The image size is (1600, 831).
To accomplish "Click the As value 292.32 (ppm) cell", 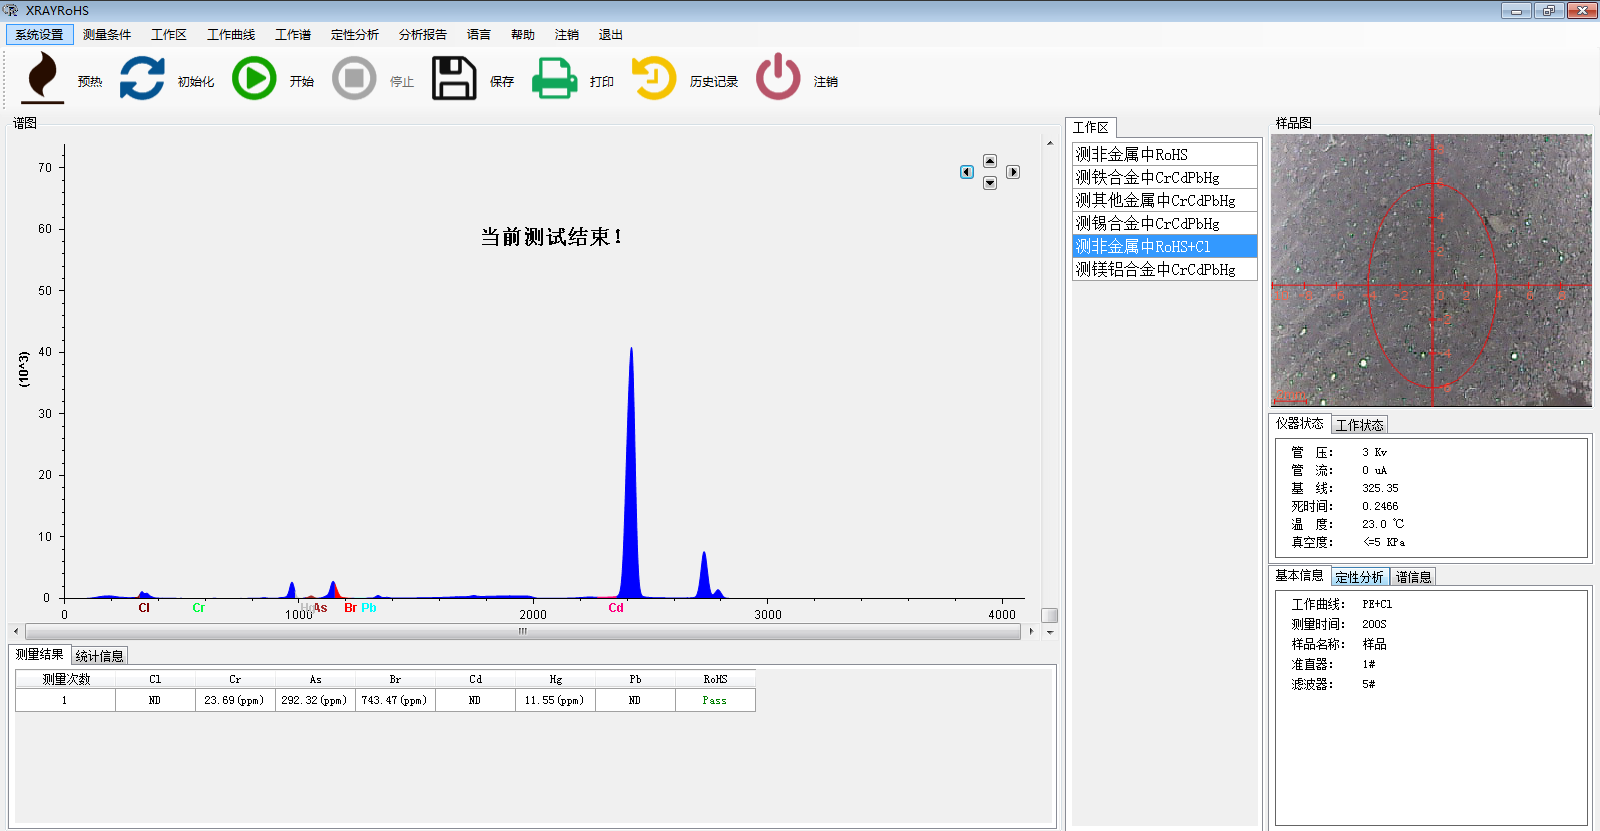I will (x=315, y=700).
